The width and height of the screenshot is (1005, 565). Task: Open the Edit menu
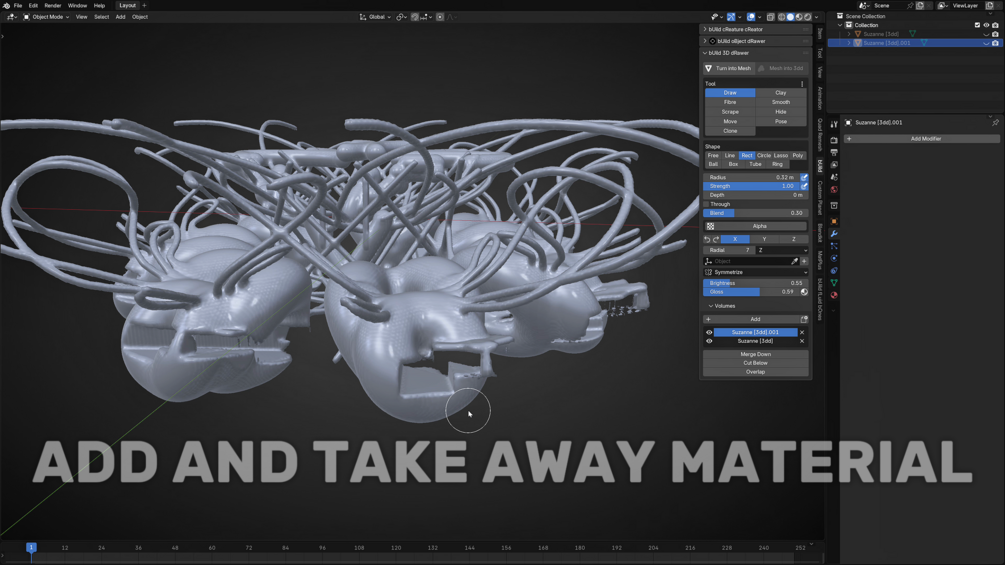click(x=33, y=5)
